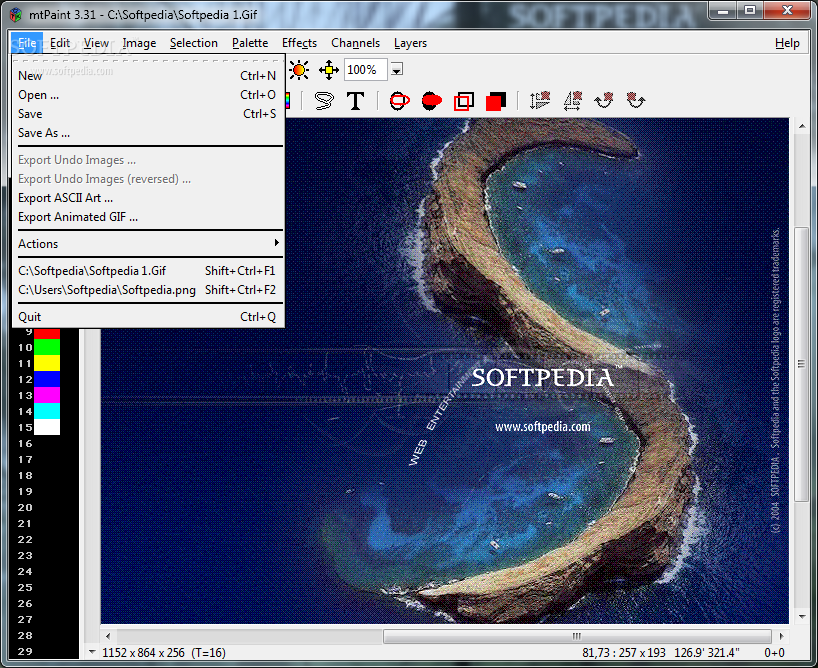Click the scroll down arrow

click(802, 617)
